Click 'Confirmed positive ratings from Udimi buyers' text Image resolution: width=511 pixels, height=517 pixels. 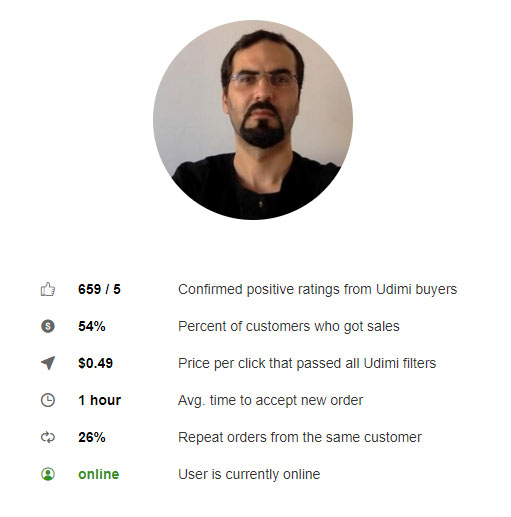click(x=317, y=290)
